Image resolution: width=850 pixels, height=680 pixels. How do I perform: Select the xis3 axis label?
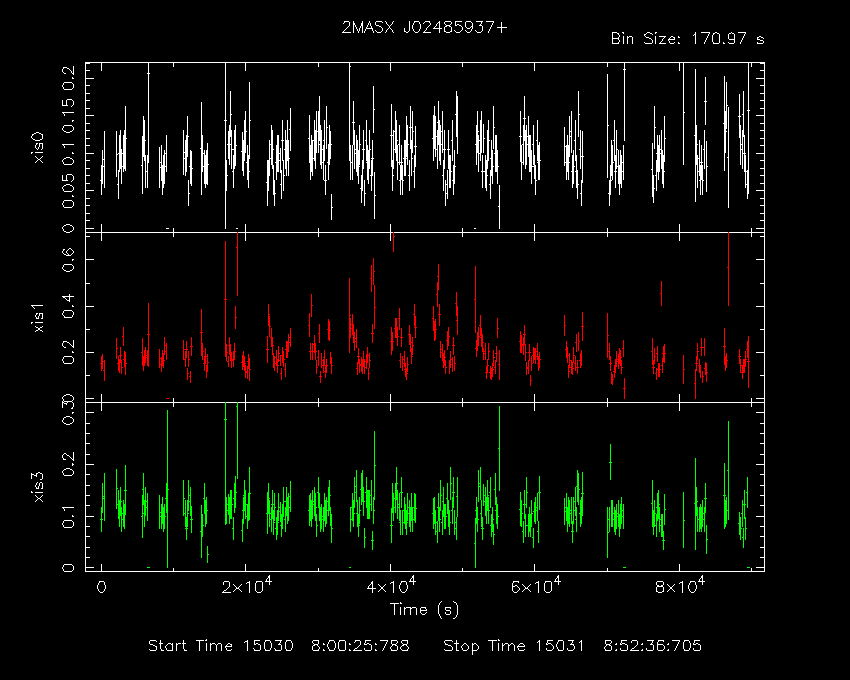tap(38, 487)
